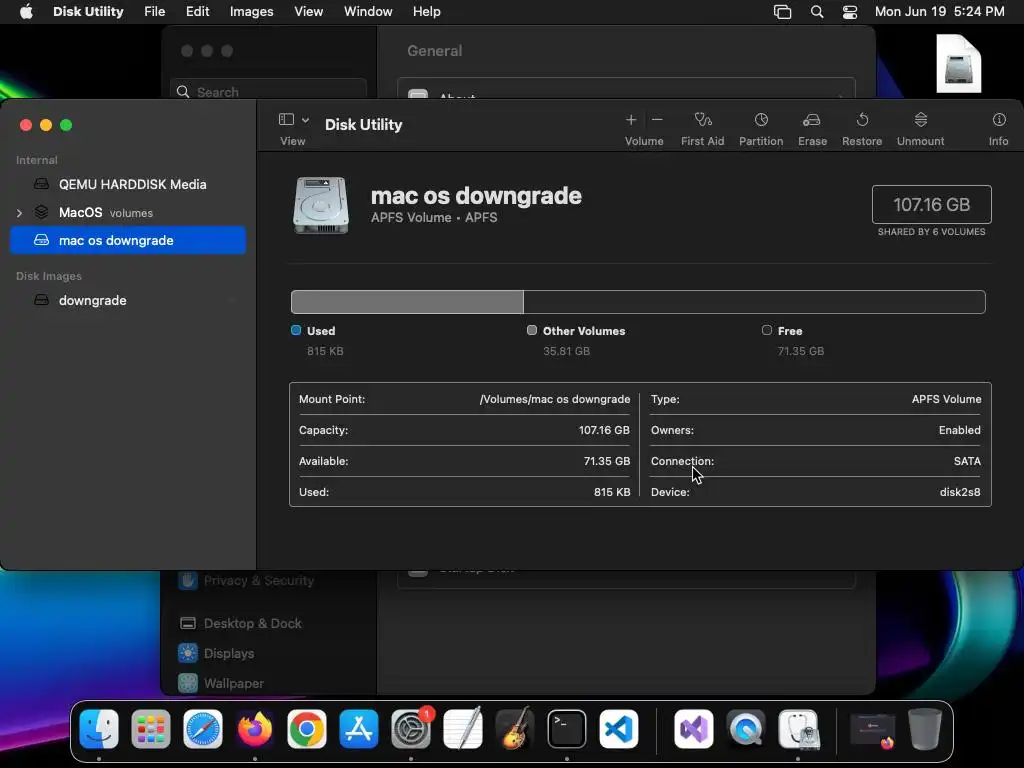Expand the MacOS volumes disclosure arrow
1024x768 pixels.
[x=19, y=213]
